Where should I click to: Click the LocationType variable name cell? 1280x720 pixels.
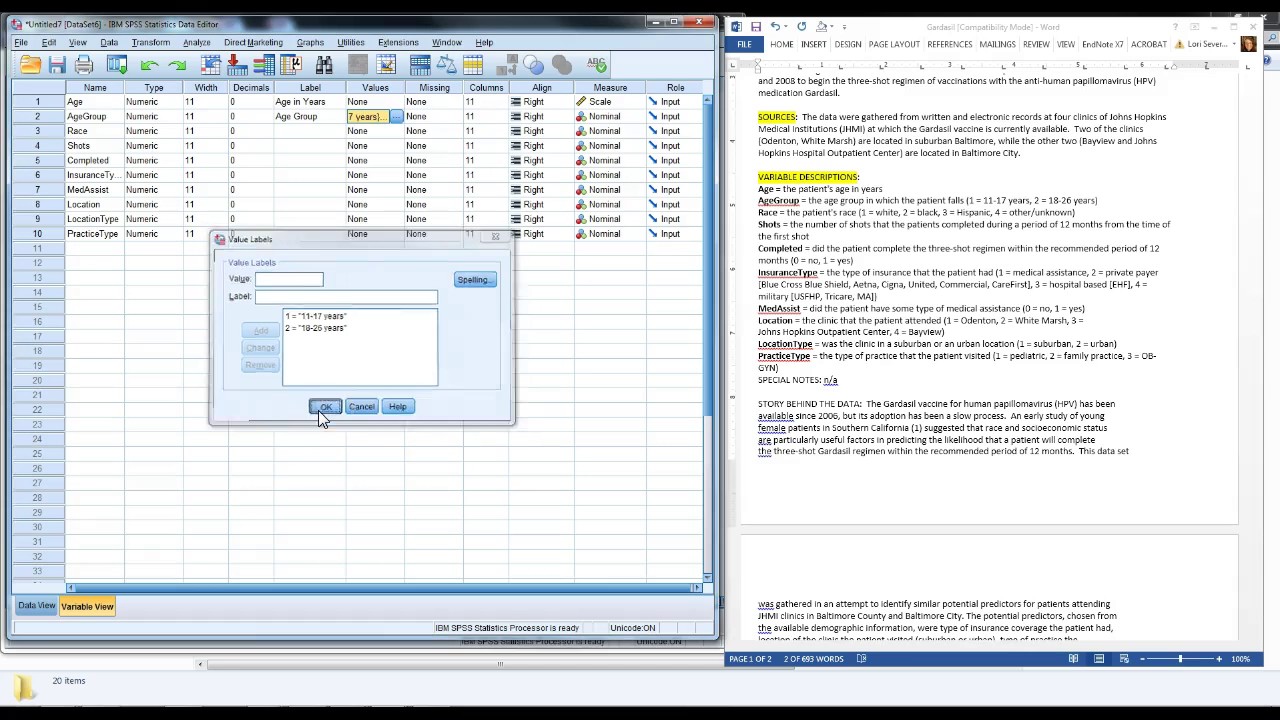pyautogui.click(x=95, y=219)
